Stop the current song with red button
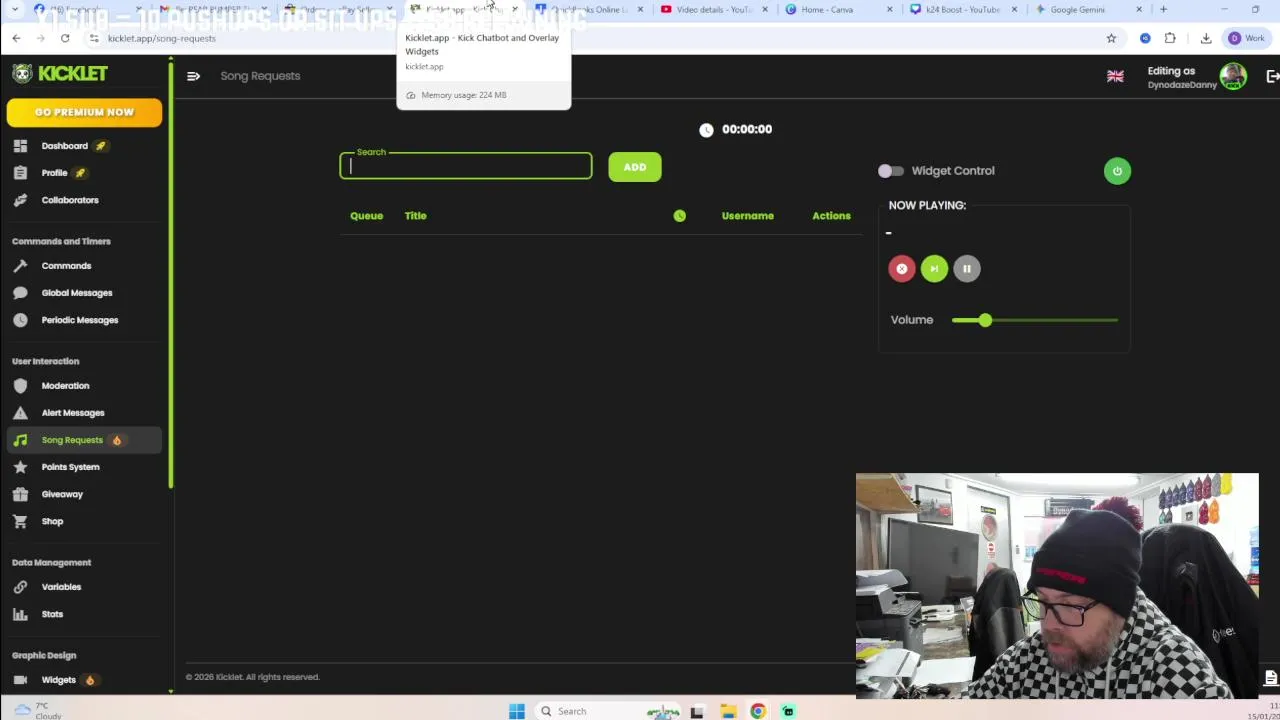The height and width of the screenshot is (720, 1280). click(902, 269)
